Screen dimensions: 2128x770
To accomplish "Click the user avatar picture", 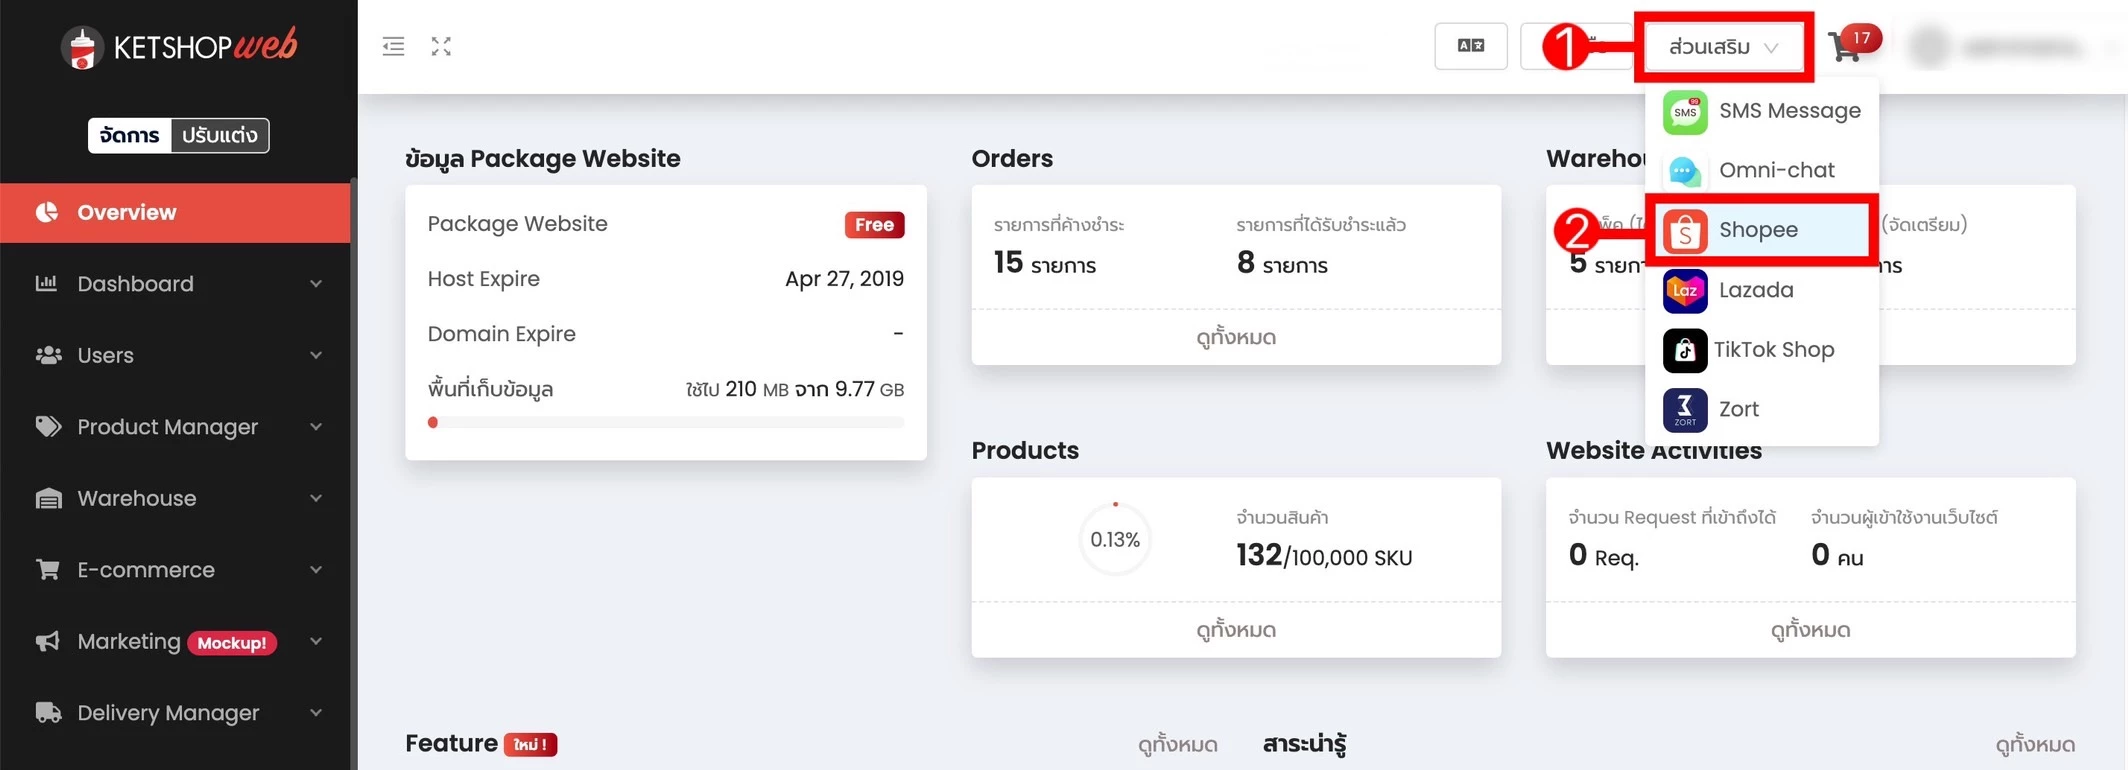I will (1931, 47).
